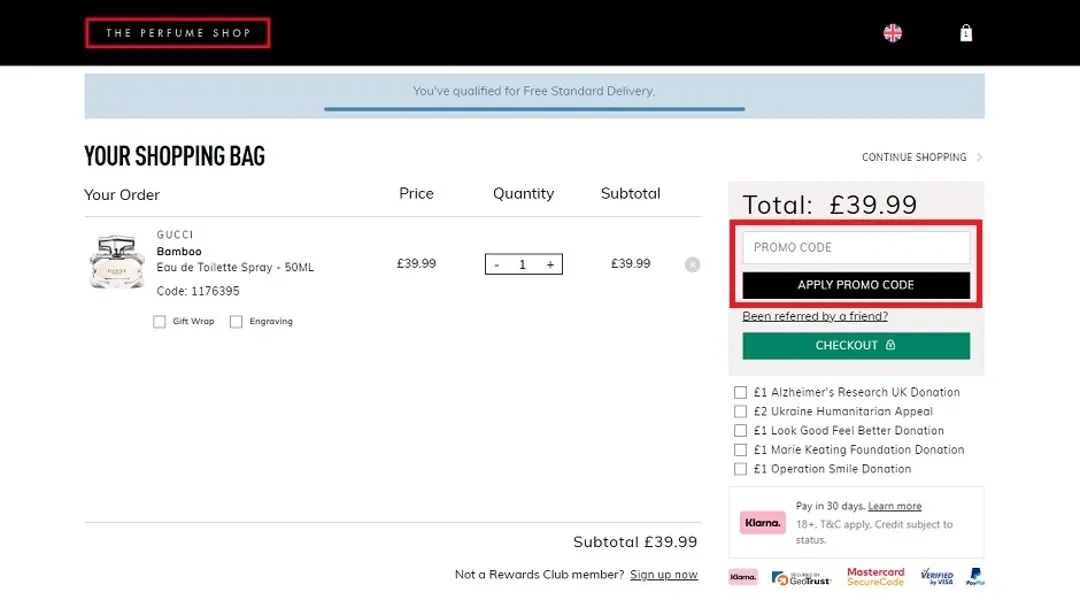Click the Free Standard Delivery progress bar
The width and height of the screenshot is (1080, 600).
click(x=534, y=109)
